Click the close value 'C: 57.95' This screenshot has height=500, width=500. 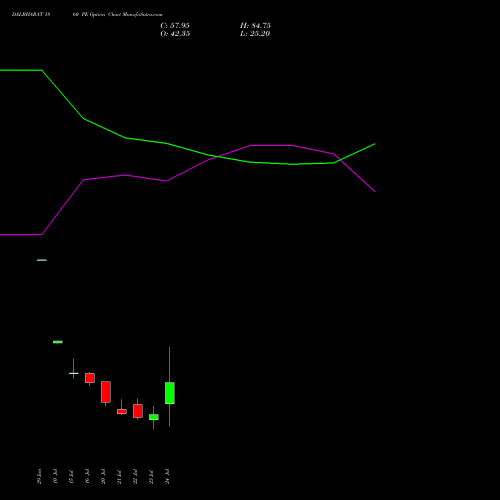[x=175, y=26]
